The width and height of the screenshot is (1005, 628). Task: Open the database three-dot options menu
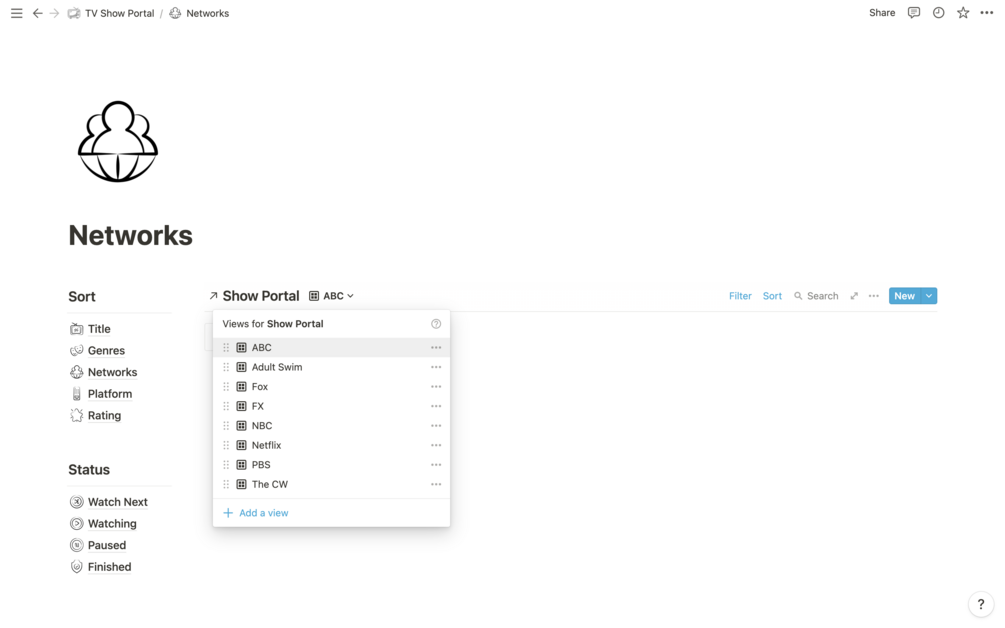pyautogui.click(x=874, y=296)
